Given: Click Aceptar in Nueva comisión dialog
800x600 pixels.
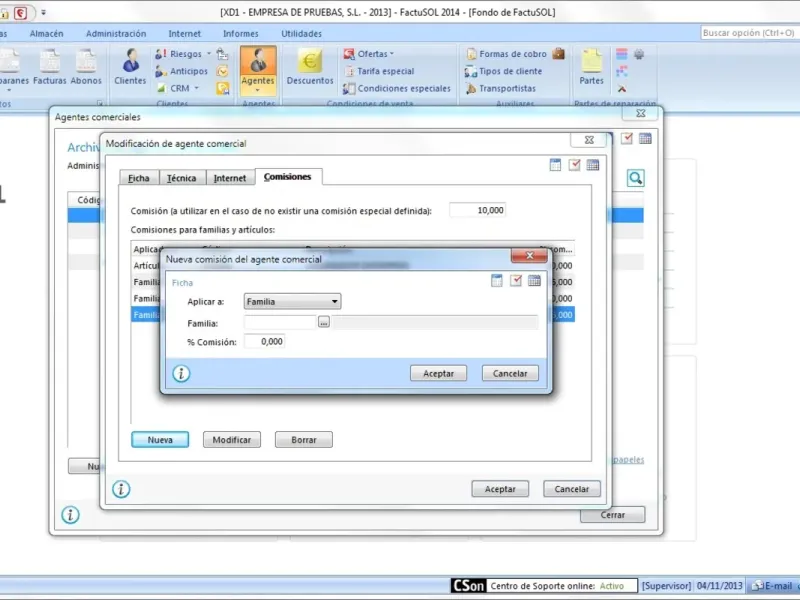Looking at the screenshot, I should [x=438, y=373].
